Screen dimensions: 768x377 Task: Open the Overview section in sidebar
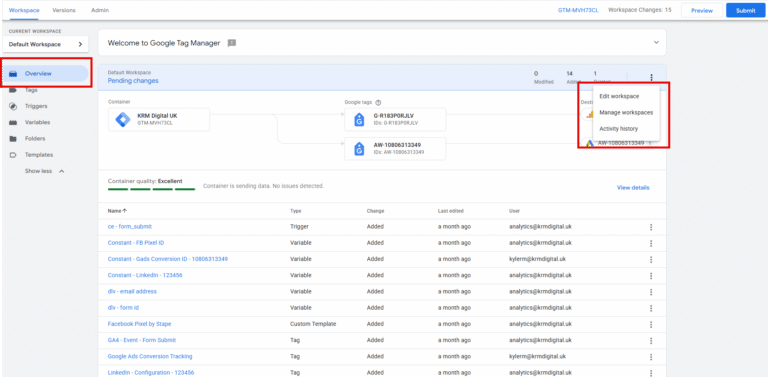point(46,73)
